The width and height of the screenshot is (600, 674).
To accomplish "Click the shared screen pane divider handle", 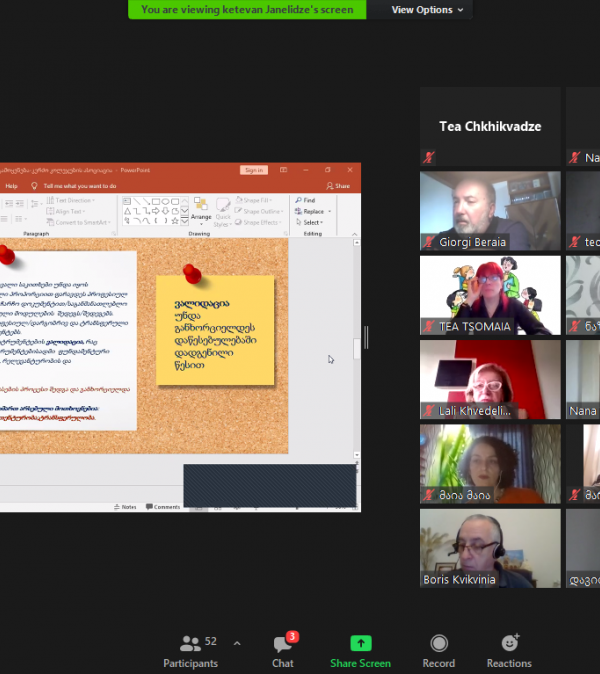I will [366, 337].
